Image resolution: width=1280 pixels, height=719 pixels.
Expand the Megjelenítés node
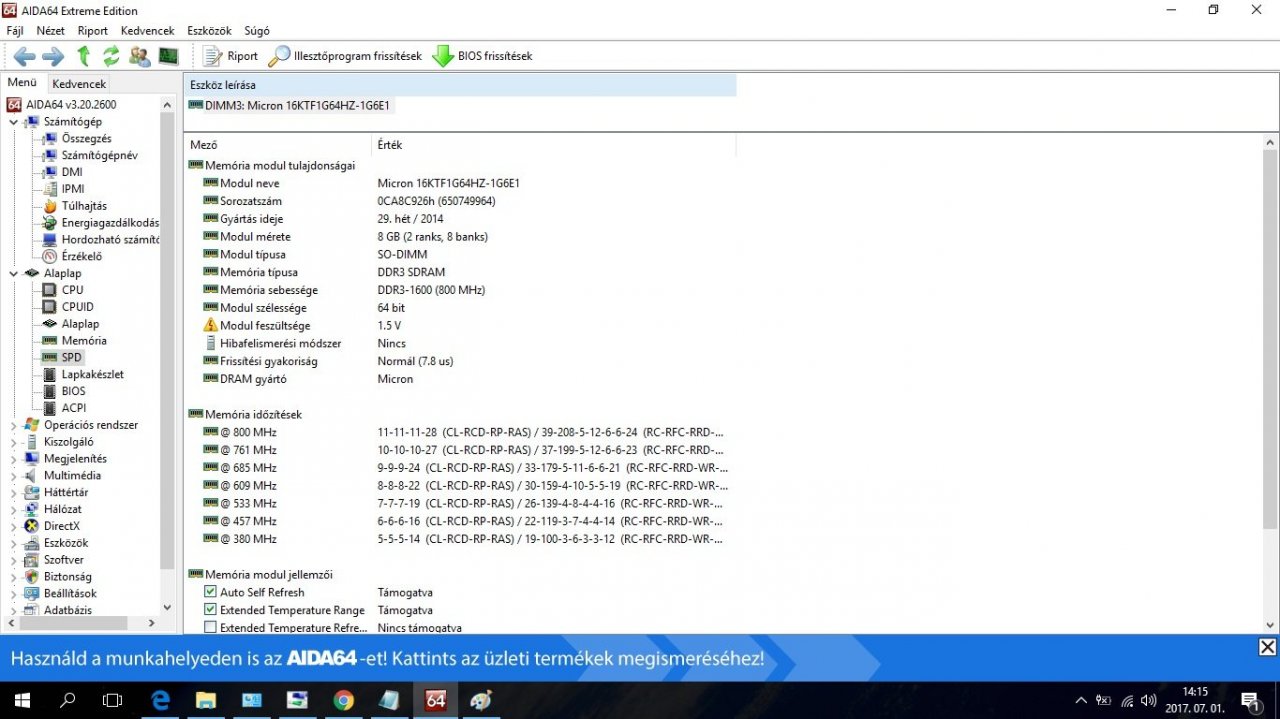coord(13,459)
